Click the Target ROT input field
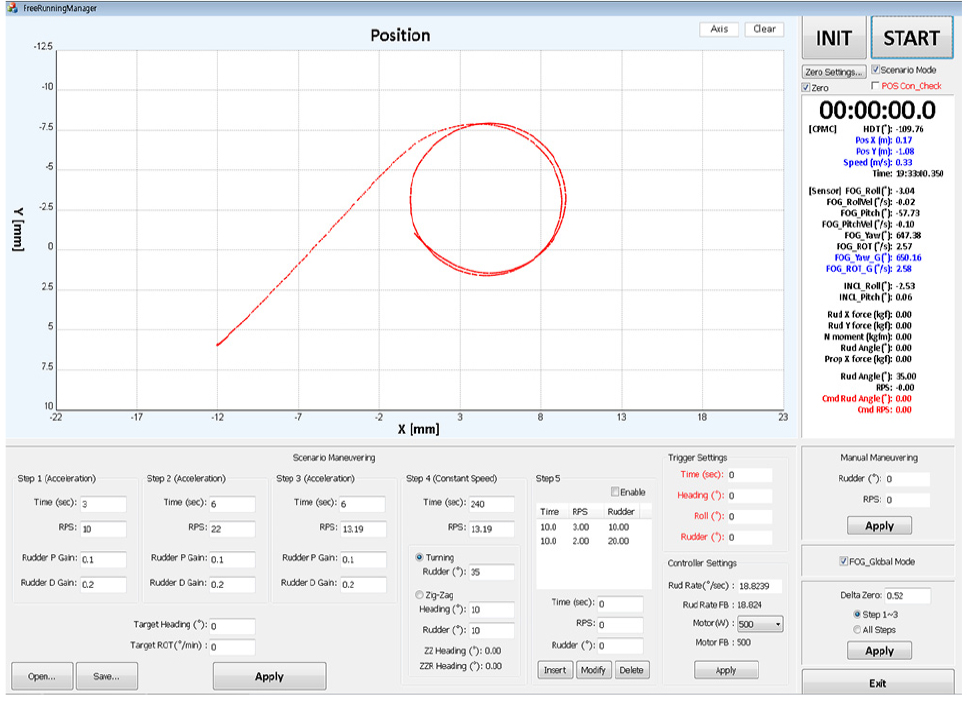968x701 pixels. pos(232,647)
